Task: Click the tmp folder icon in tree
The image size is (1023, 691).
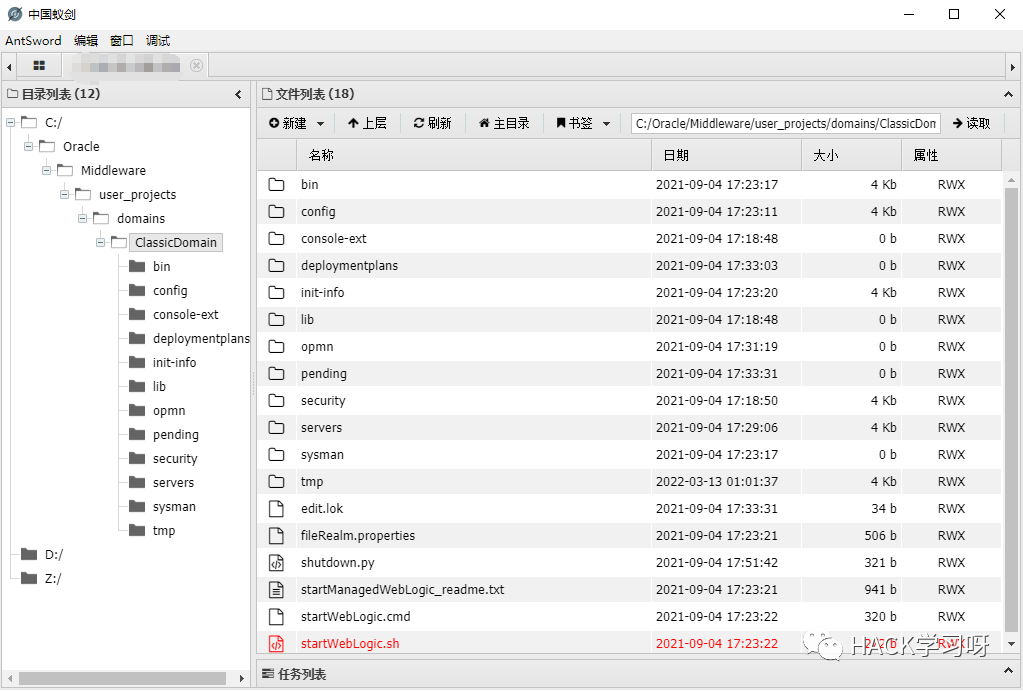Action: [x=137, y=530]
